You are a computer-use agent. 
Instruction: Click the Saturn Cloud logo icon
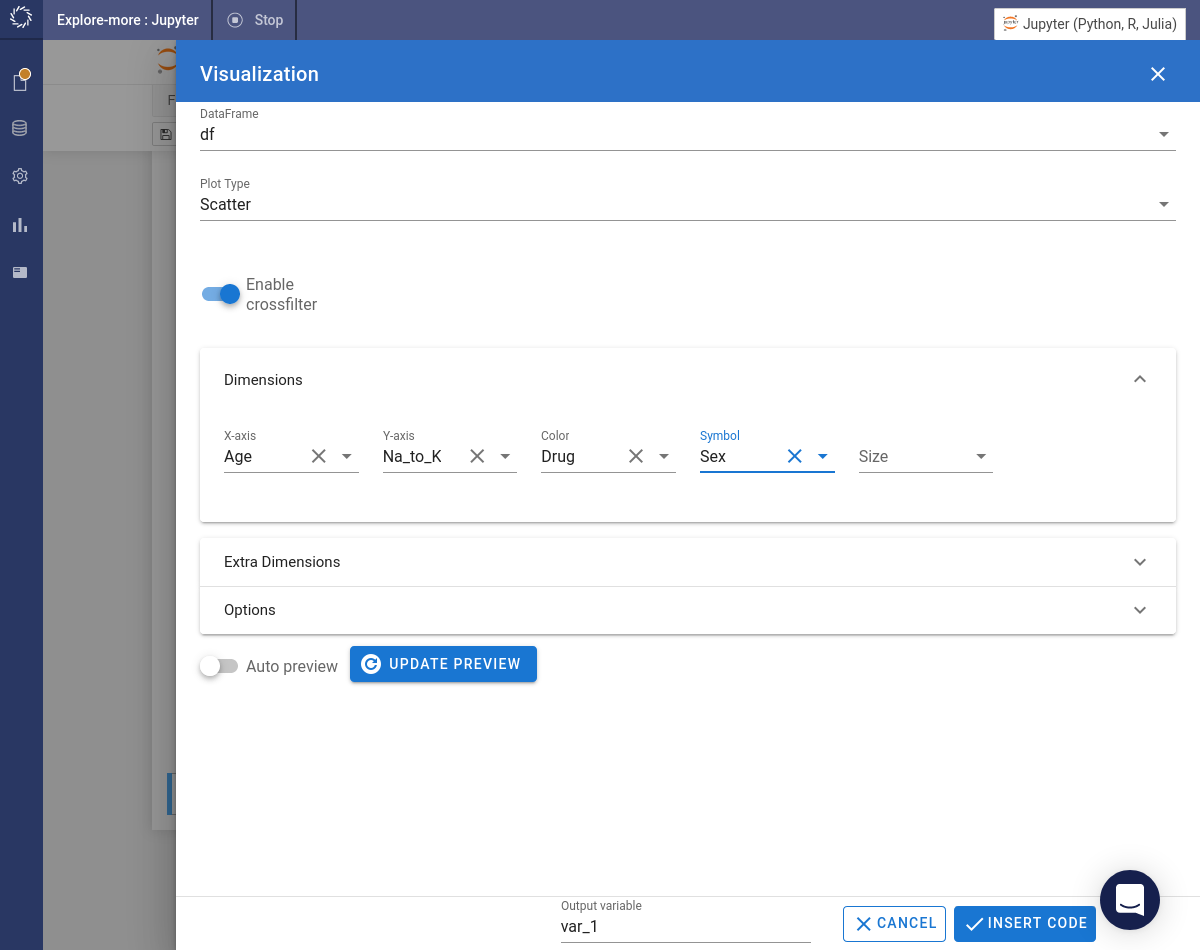coord(21,19)
